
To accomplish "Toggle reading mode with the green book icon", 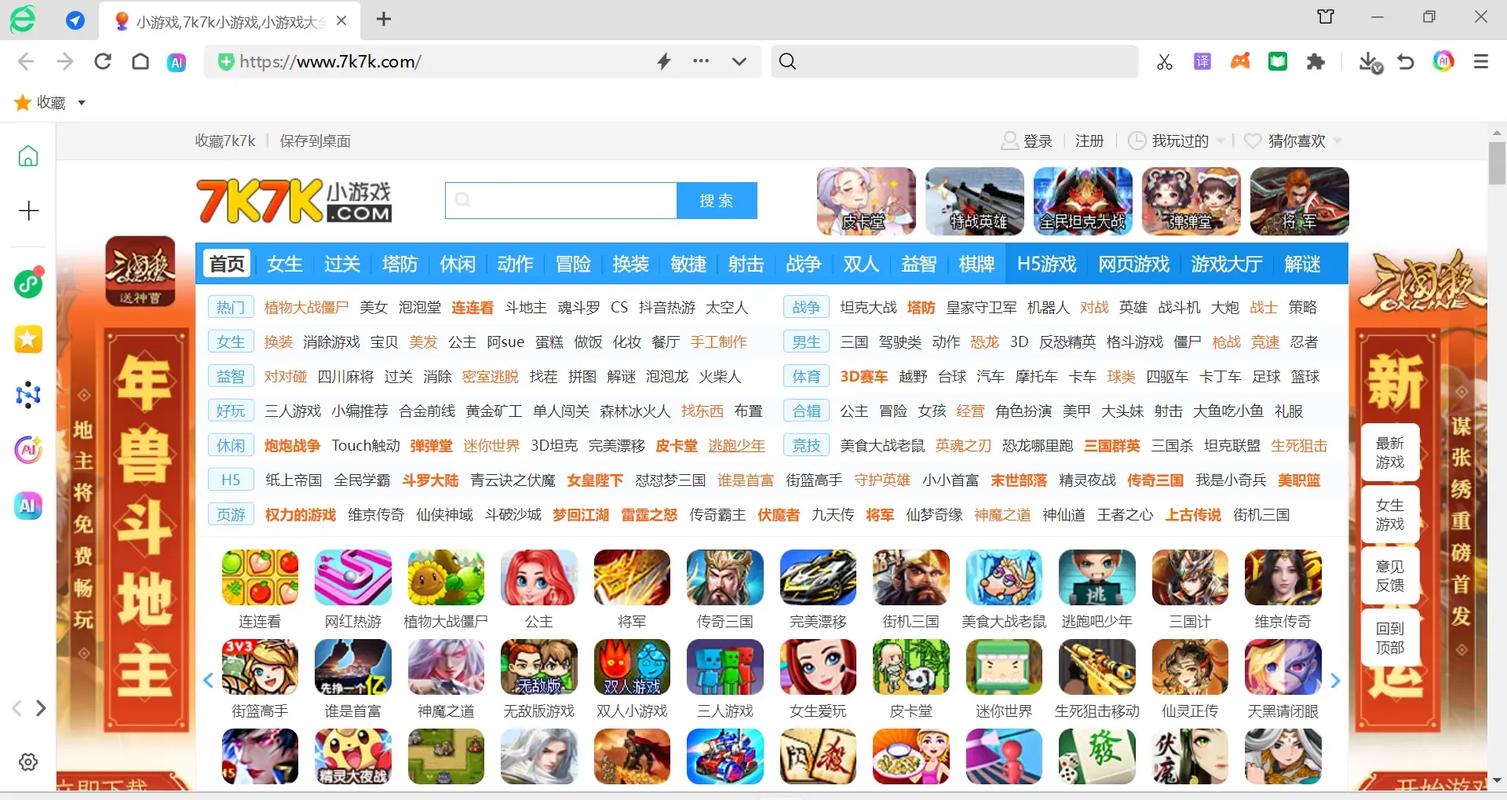I will pyautogui.click(x=1277, y=61).
